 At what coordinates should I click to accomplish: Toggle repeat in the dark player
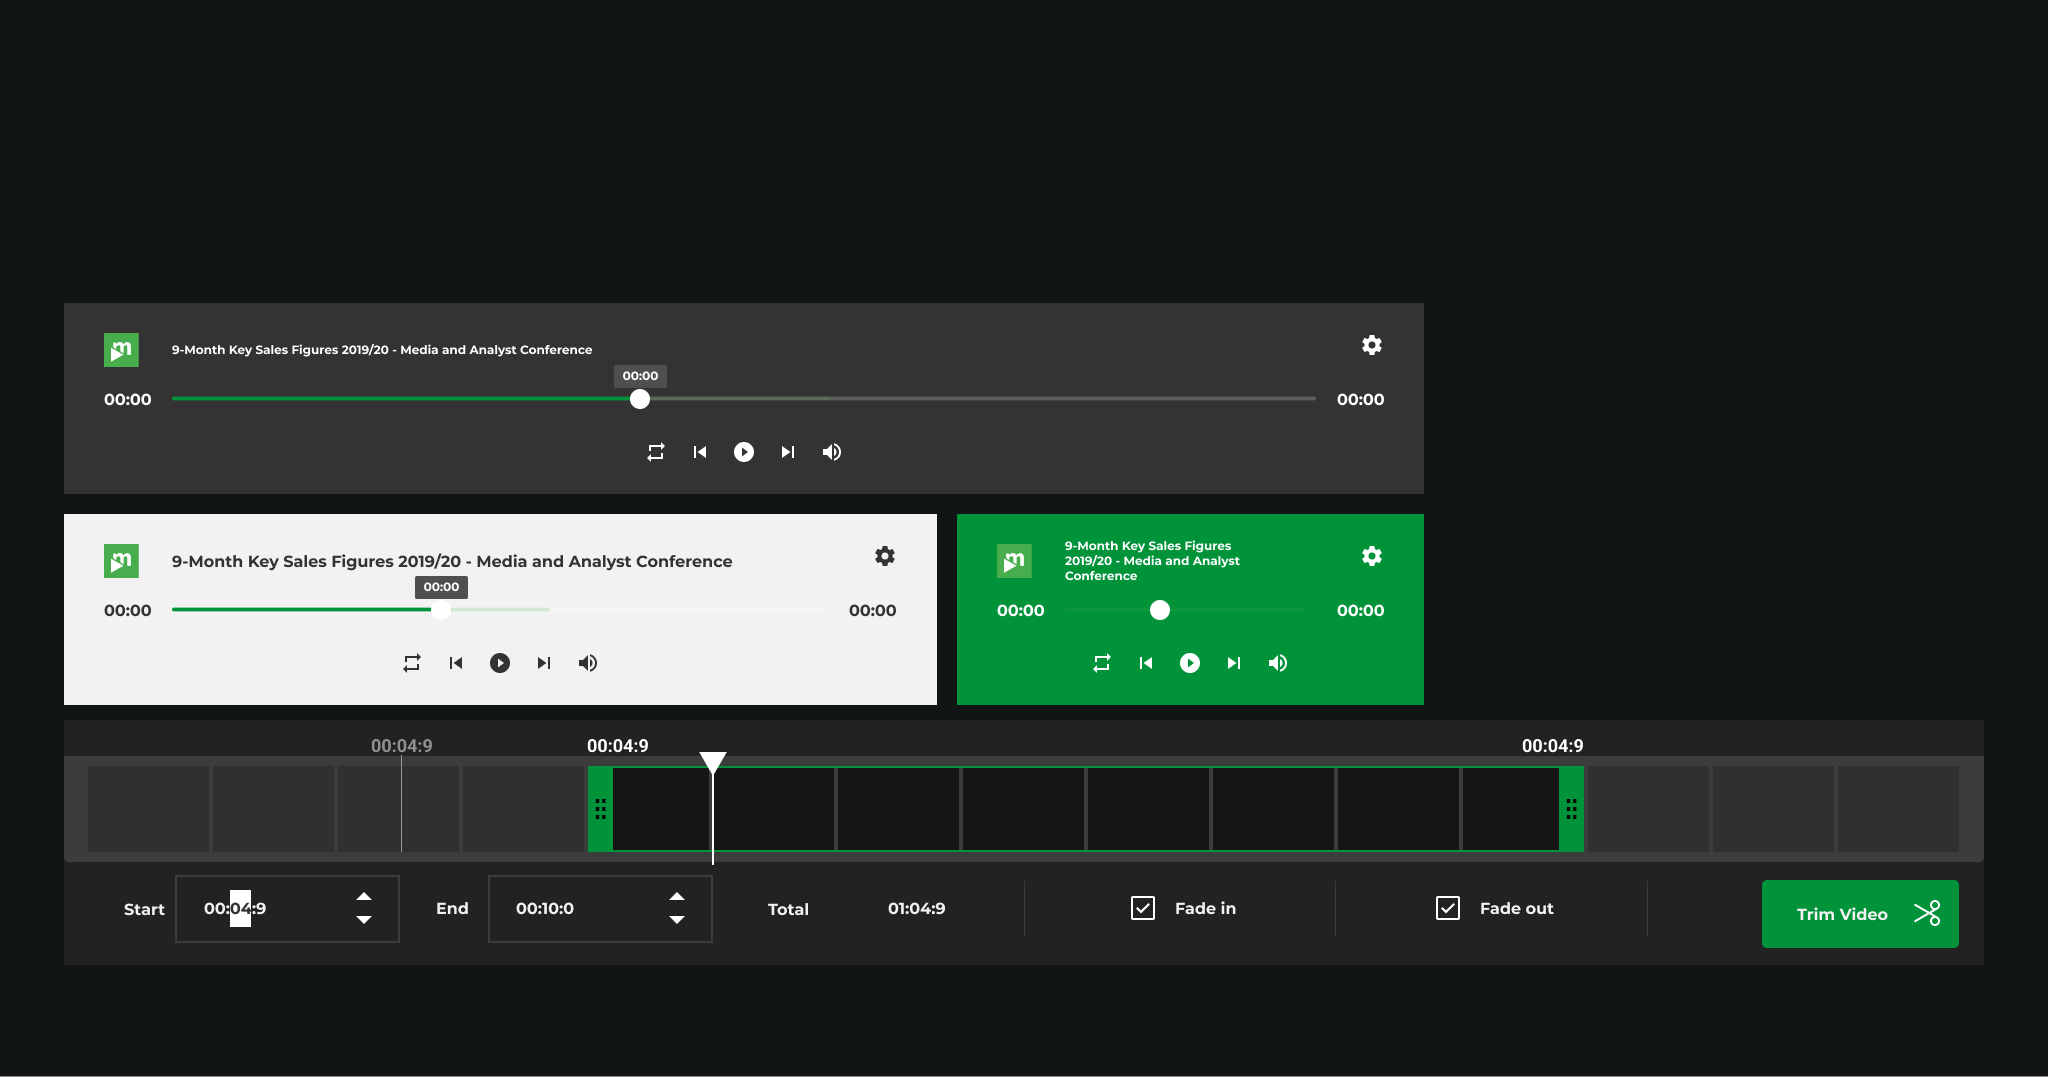point(656,452)
